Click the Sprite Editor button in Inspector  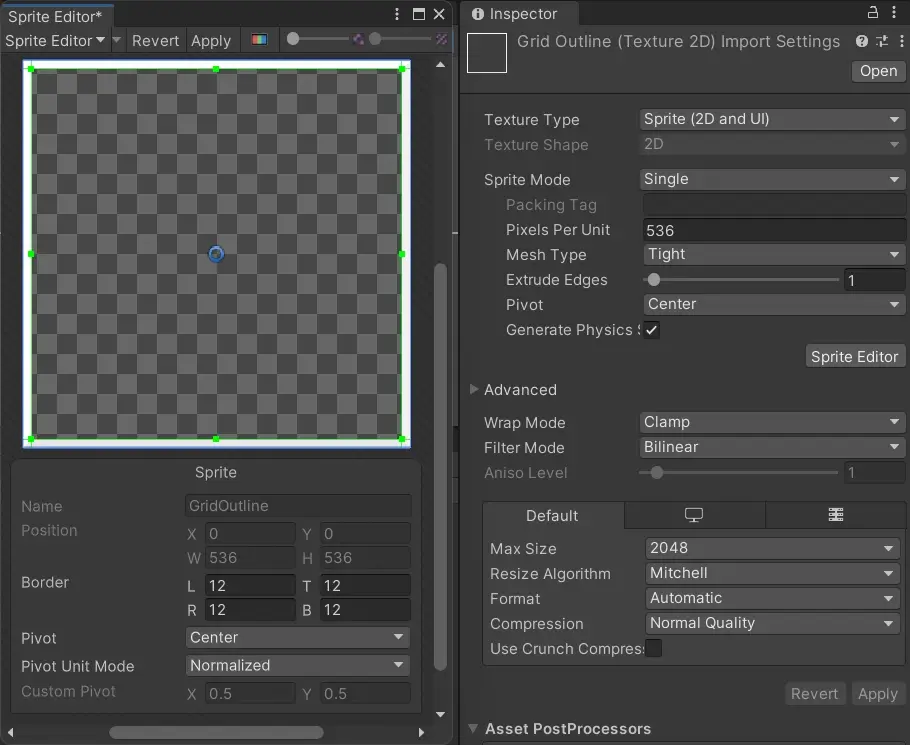854,356
